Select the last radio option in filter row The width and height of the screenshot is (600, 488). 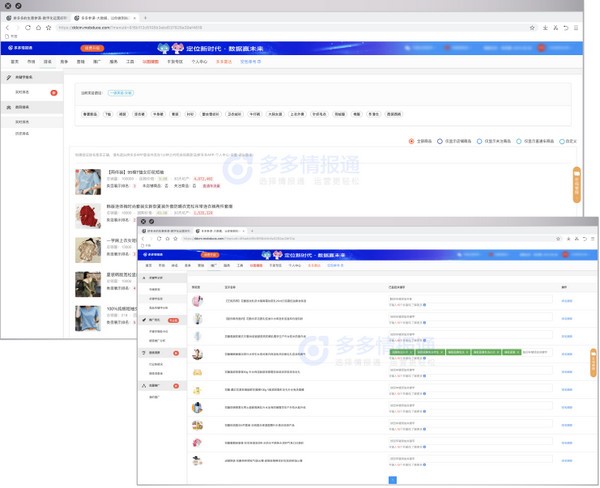tap(564, 141)
